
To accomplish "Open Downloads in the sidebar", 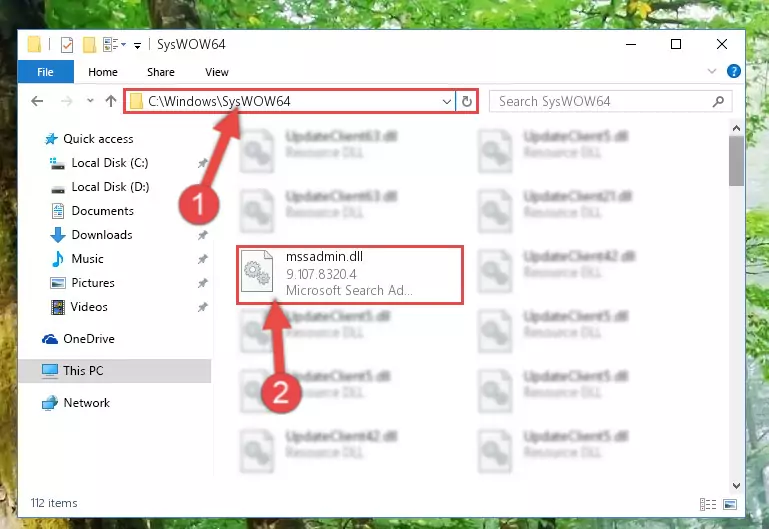I will (102, 235).
